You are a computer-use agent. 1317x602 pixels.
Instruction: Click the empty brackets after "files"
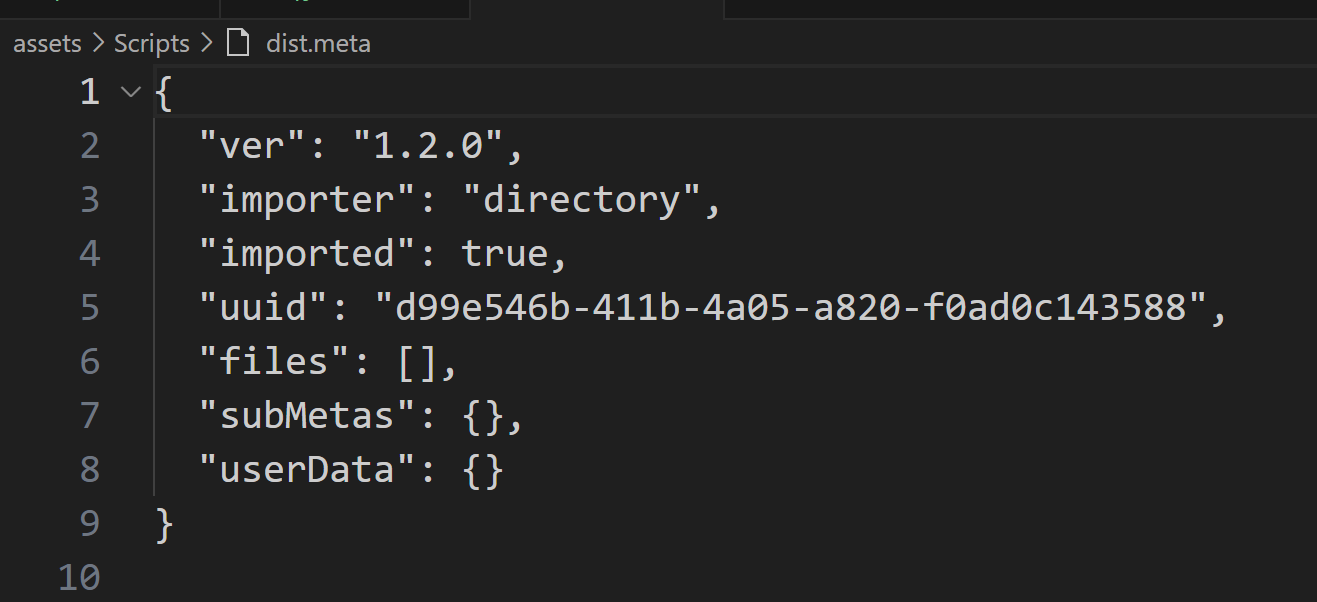tap(418, 362)
